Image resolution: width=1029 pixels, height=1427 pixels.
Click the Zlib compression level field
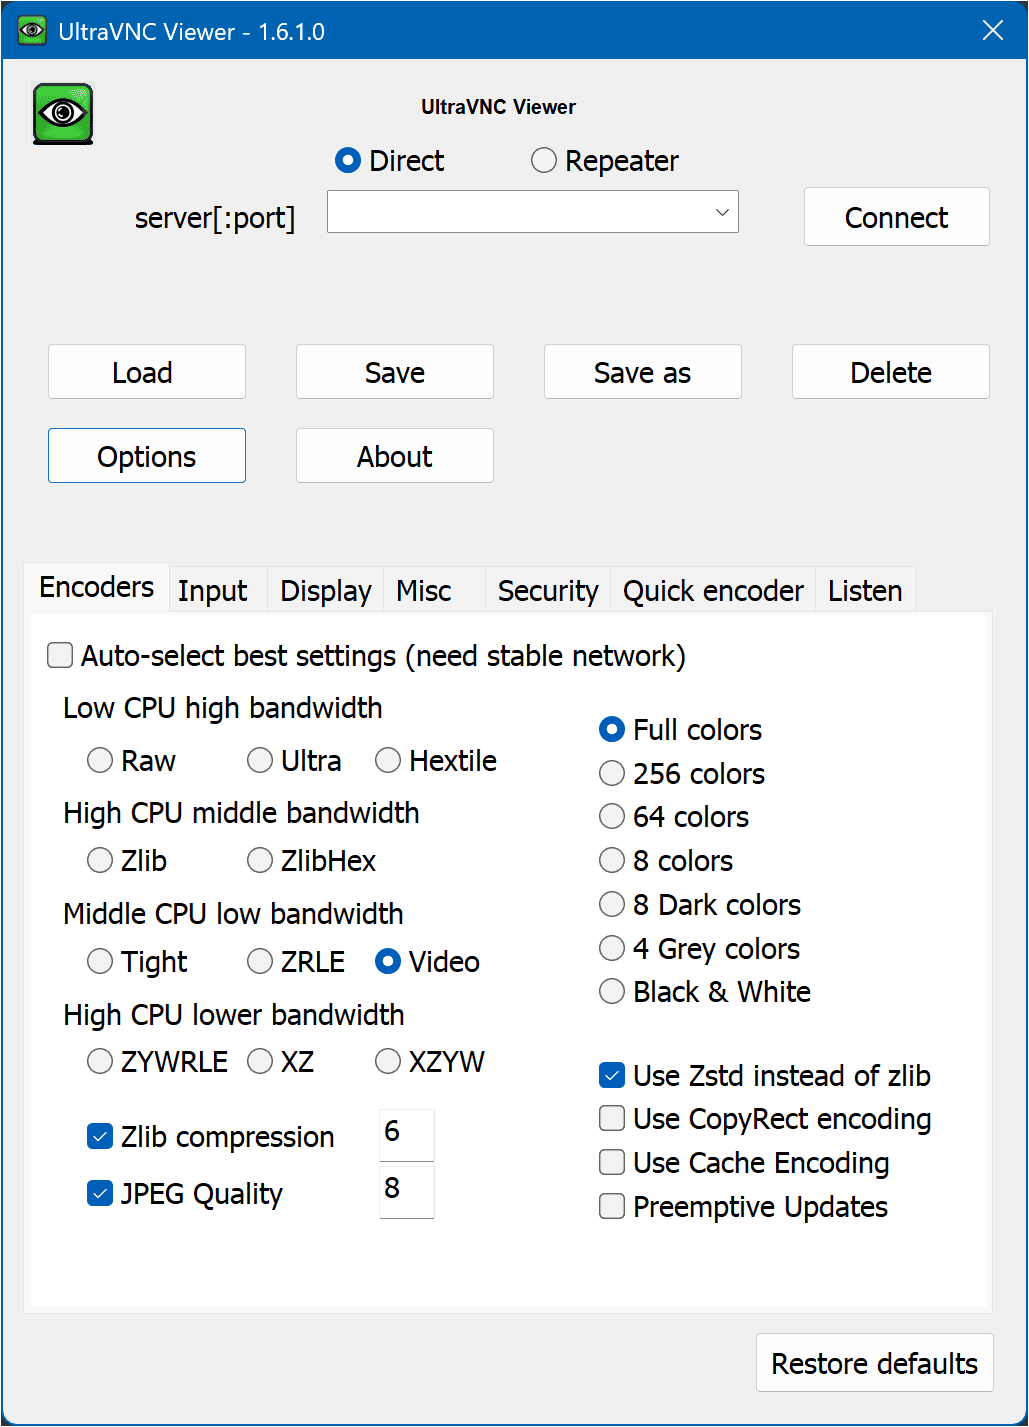(406, 1134)
